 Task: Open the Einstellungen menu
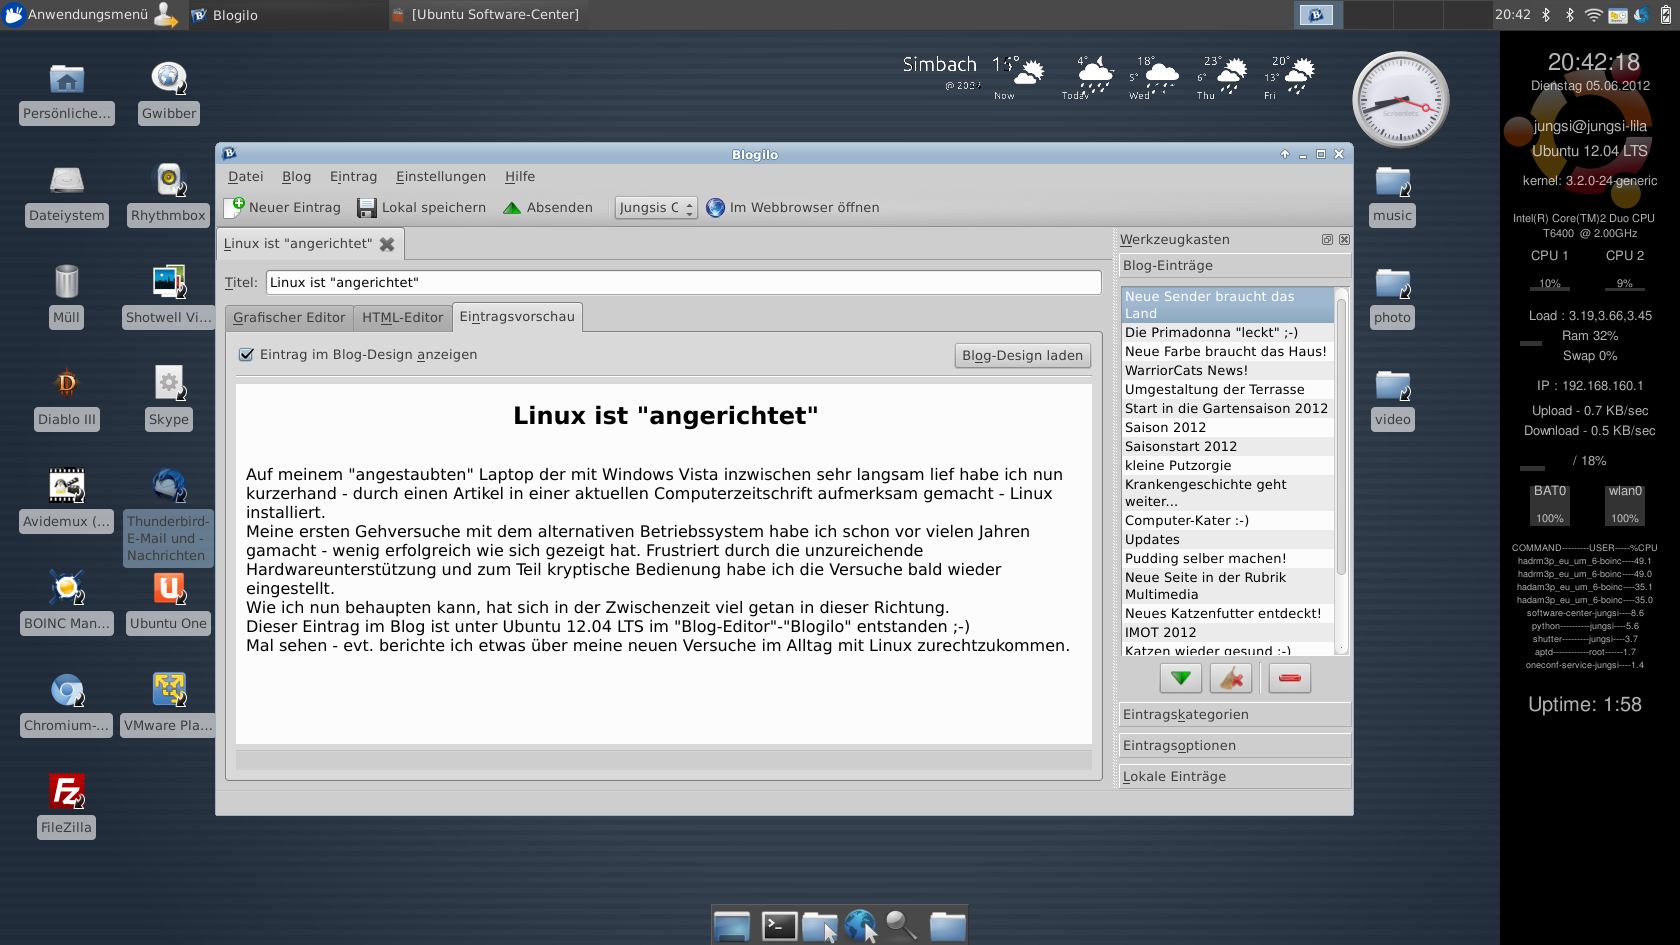coord(440,177)
